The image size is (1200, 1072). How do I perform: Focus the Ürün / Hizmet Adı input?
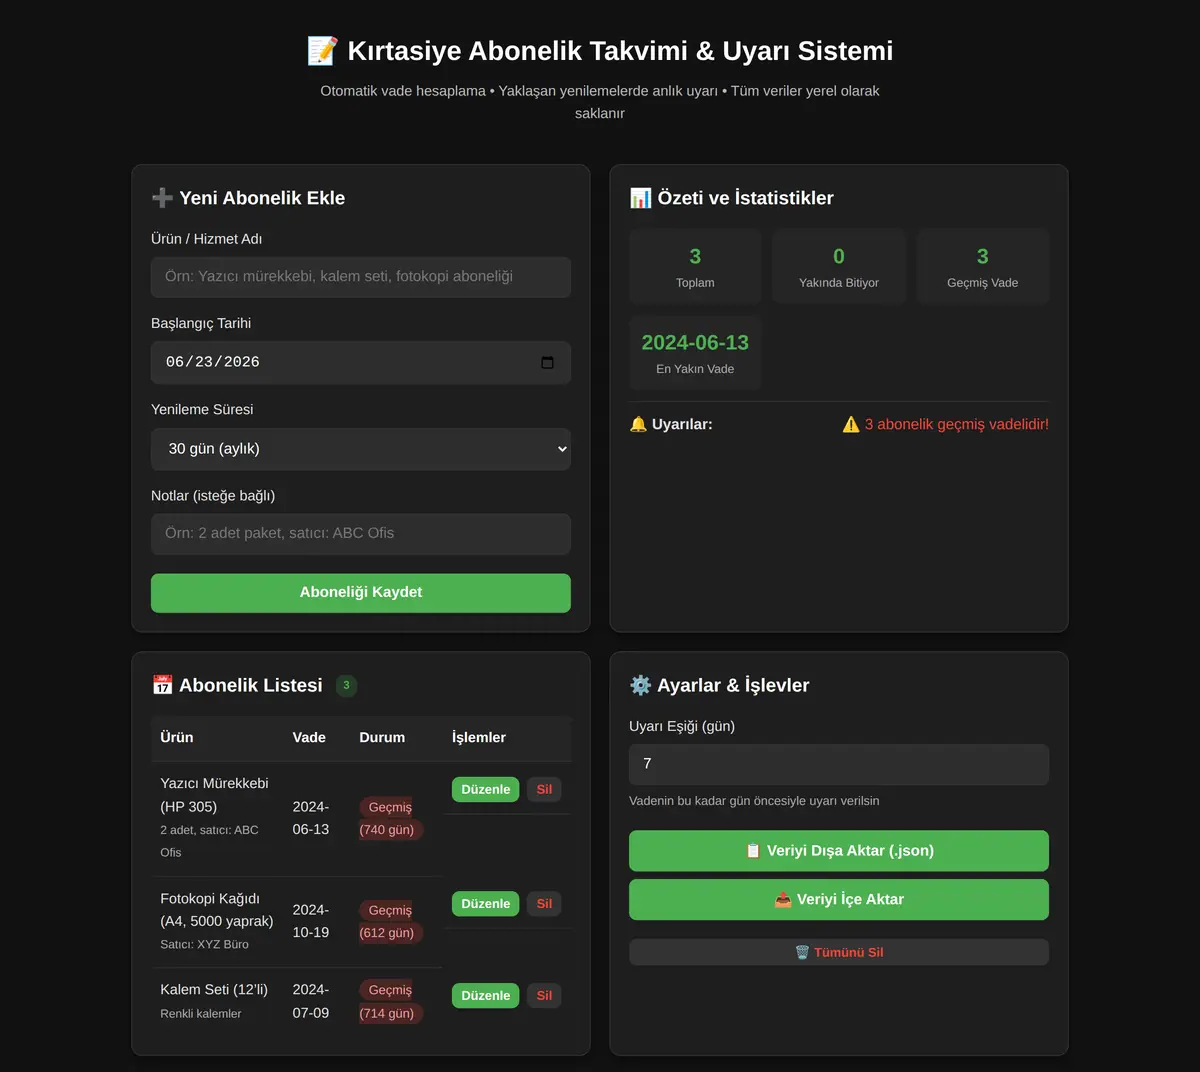click(361, 277)
